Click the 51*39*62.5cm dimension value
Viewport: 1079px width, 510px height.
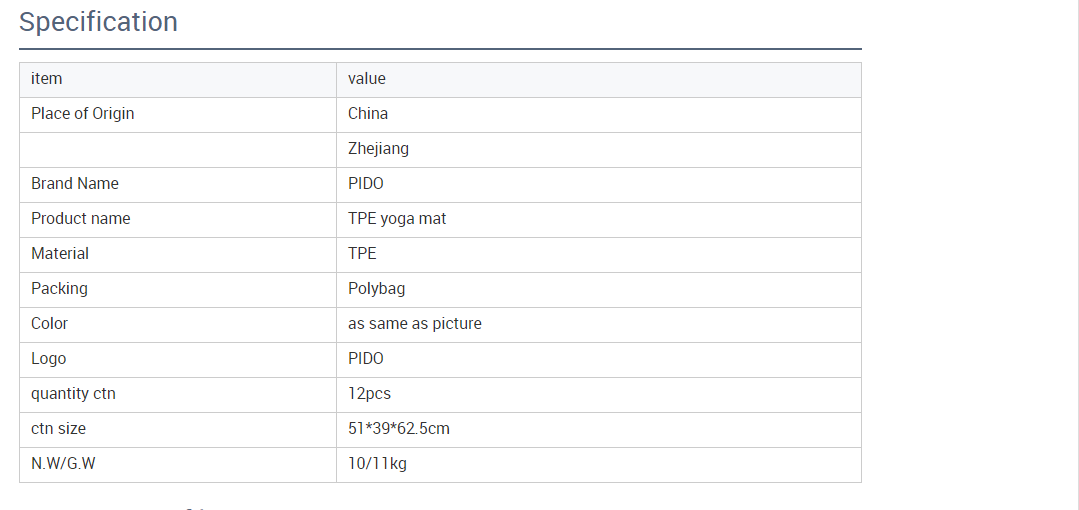click(x=399, y=429)
